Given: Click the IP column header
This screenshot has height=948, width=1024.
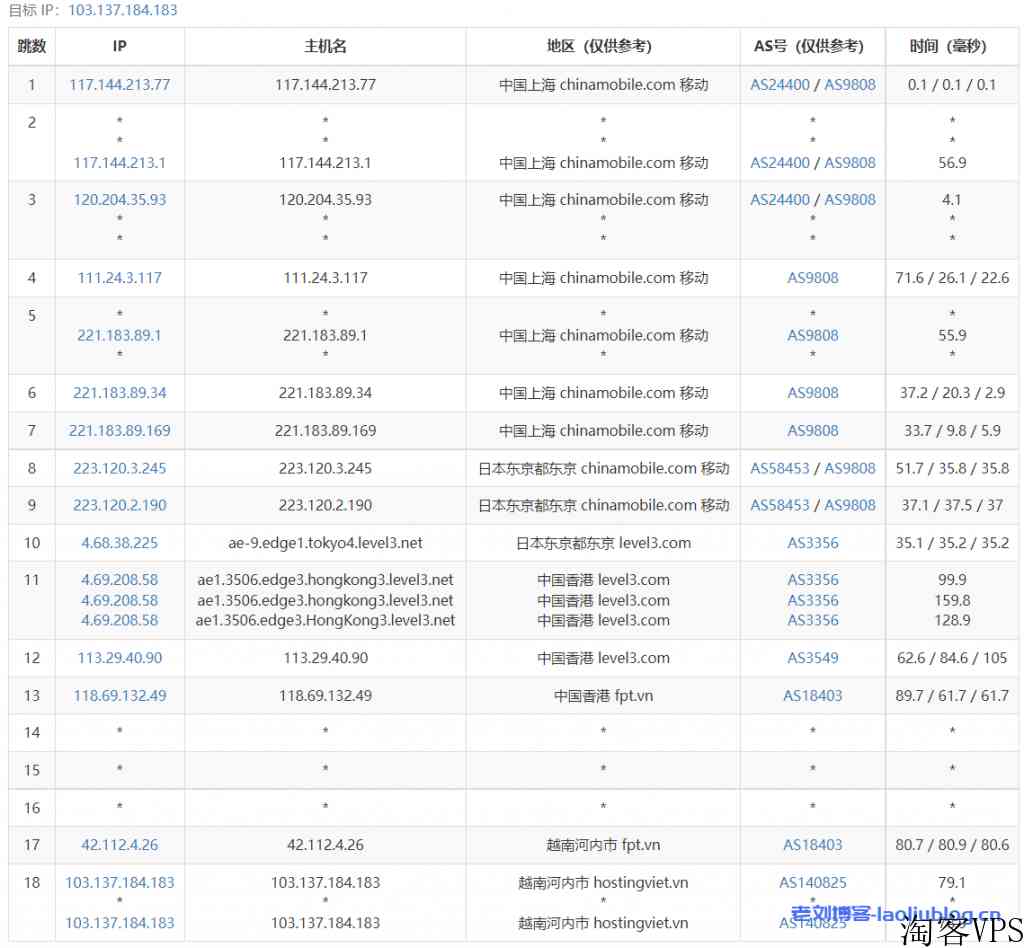Looking at the screenshot, I should 120,46.
